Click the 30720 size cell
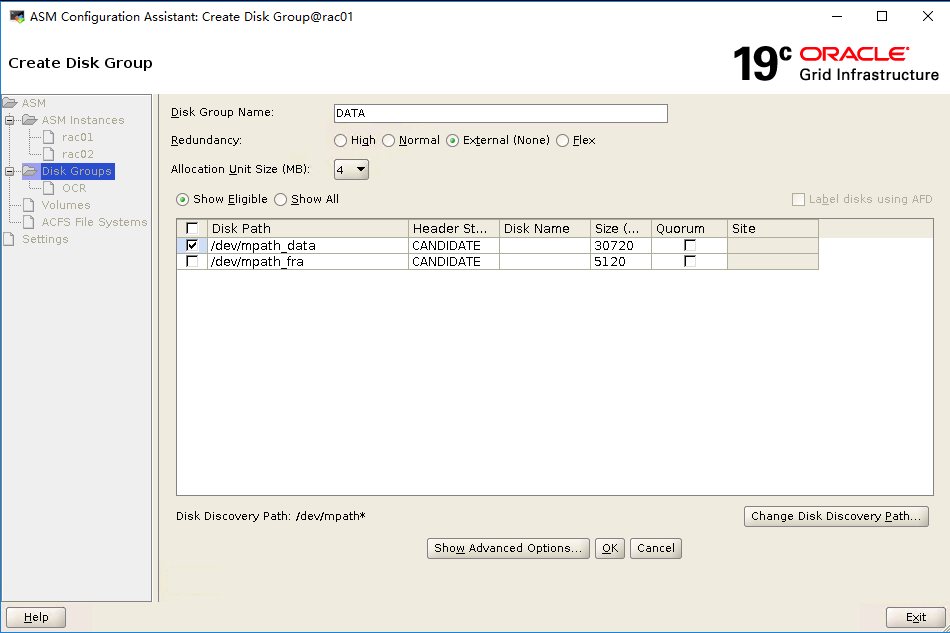The image size is (950, 633). coord(621,245)
